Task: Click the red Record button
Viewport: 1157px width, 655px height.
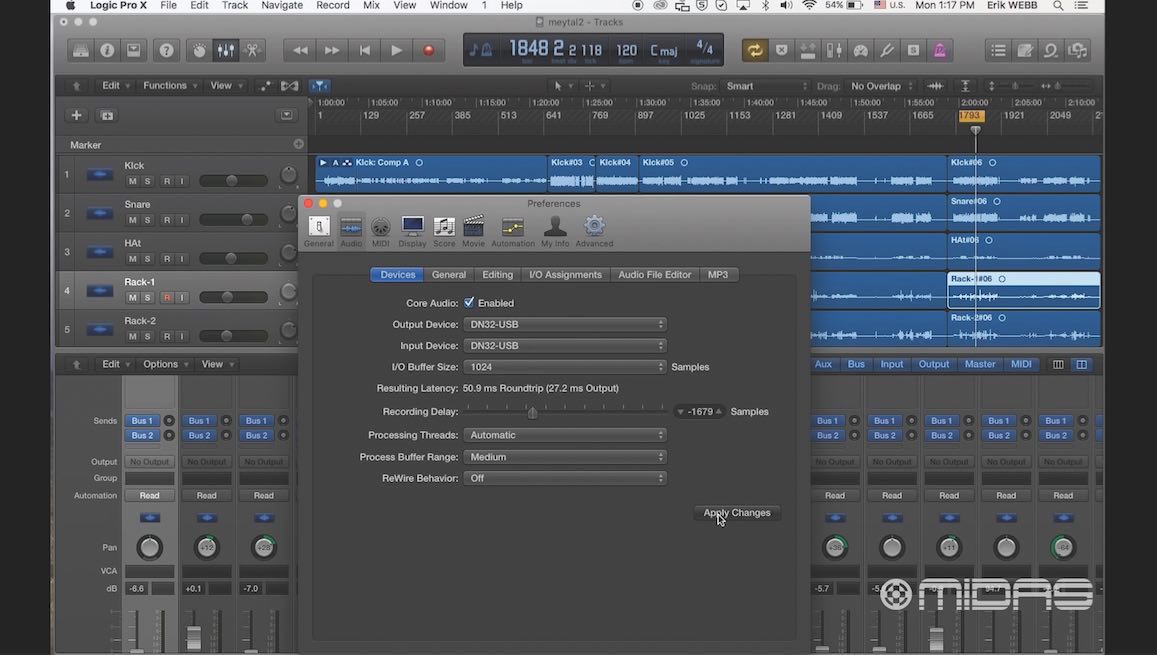Action: 428,50
